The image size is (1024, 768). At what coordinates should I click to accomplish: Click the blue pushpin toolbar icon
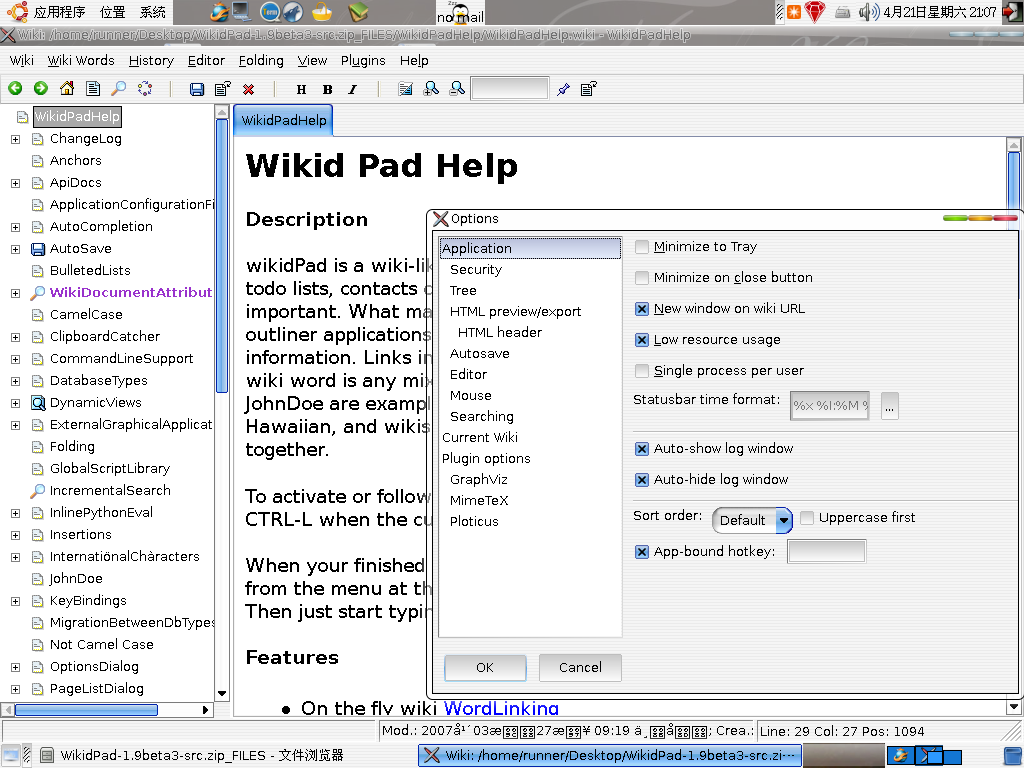[563, 89]
